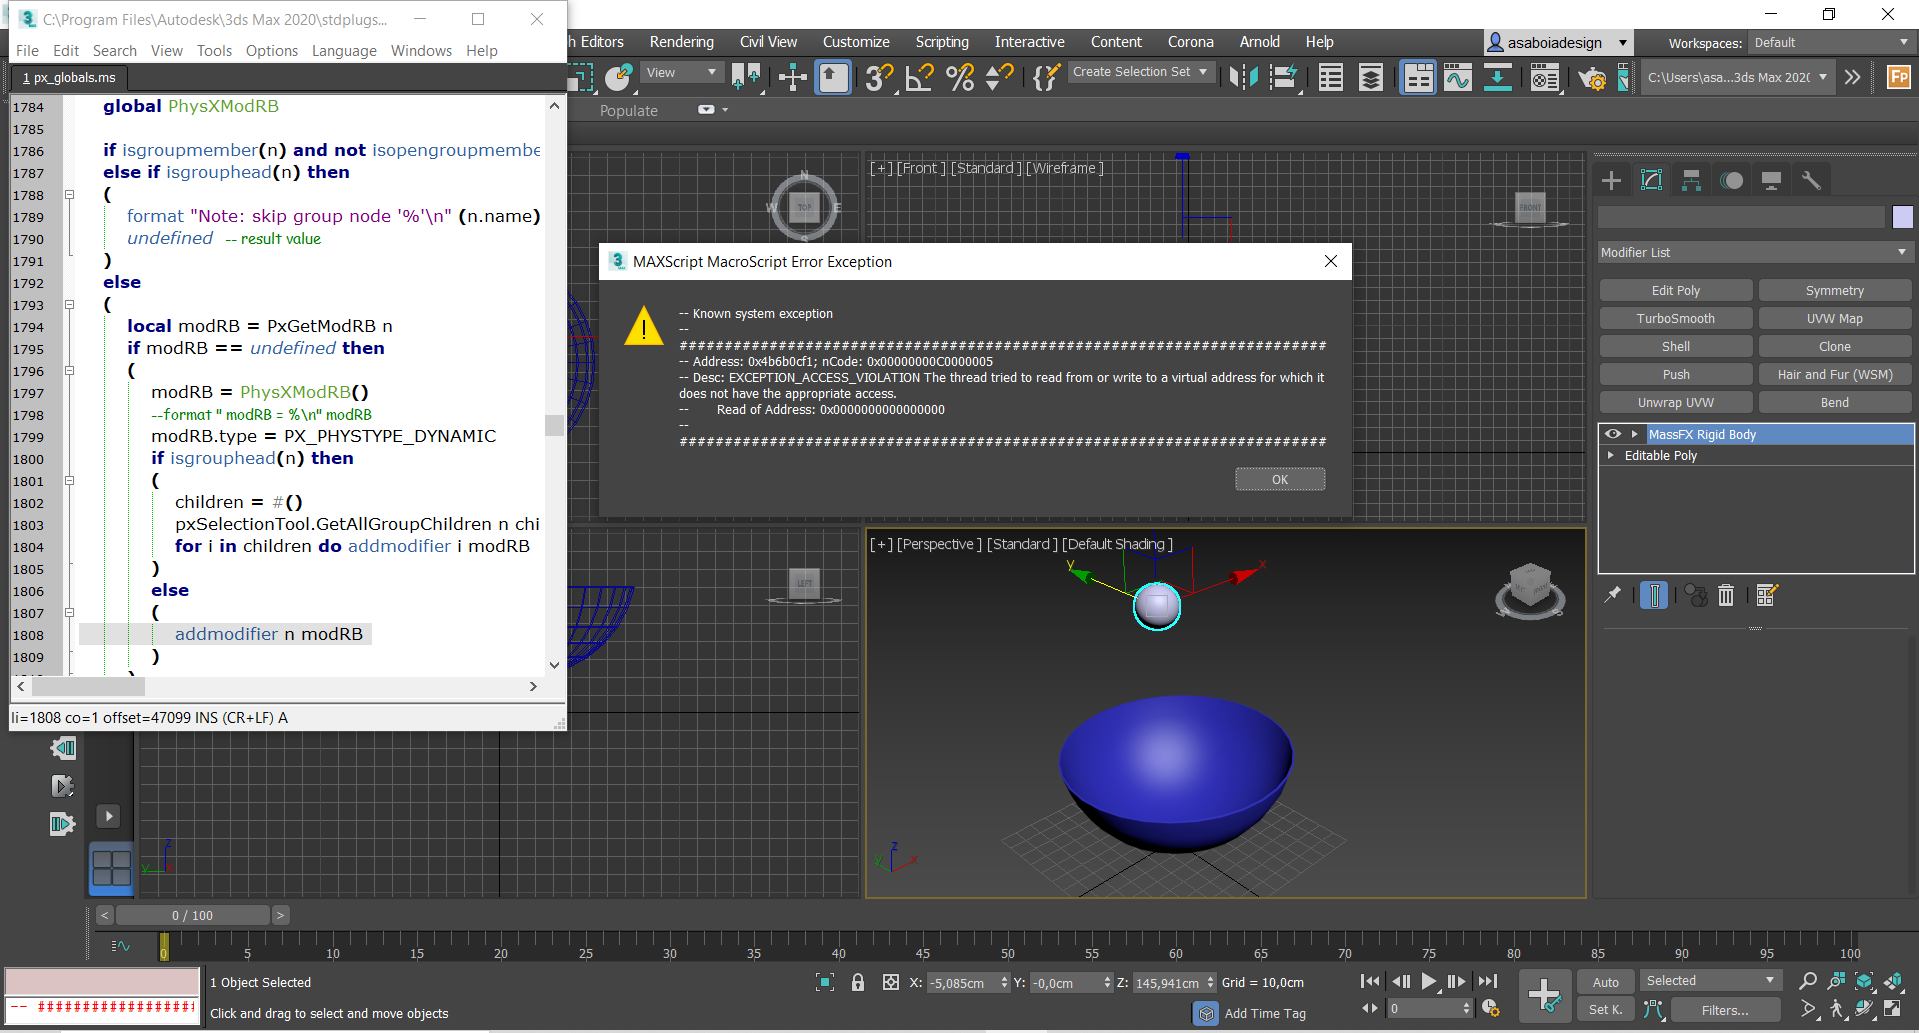Toggle Angle Snap in main toolbar
1919x1033 pixels.
919,77
